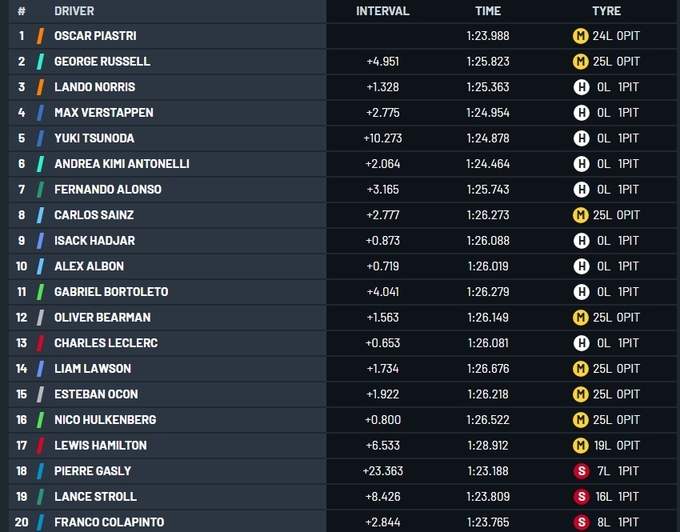Screen dimensions: 680x532
Task: Click the INTERVAL column header
Action: (x=383, y=11)
